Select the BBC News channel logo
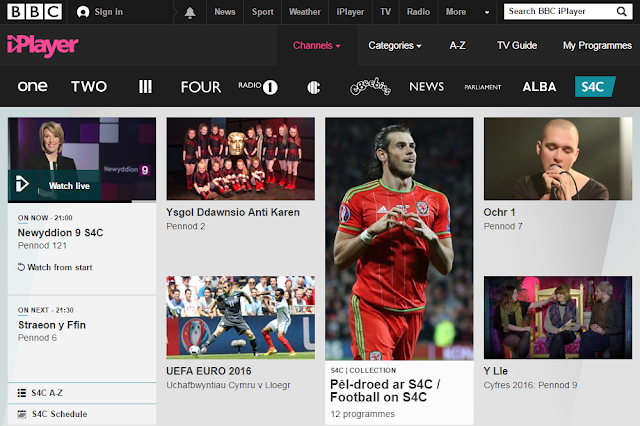 point(427,87)
